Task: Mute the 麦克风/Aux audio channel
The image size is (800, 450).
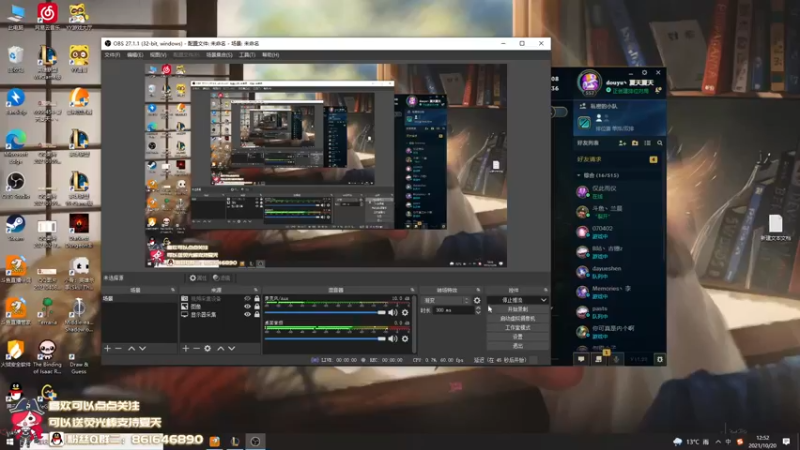Action: click(392, 312)
